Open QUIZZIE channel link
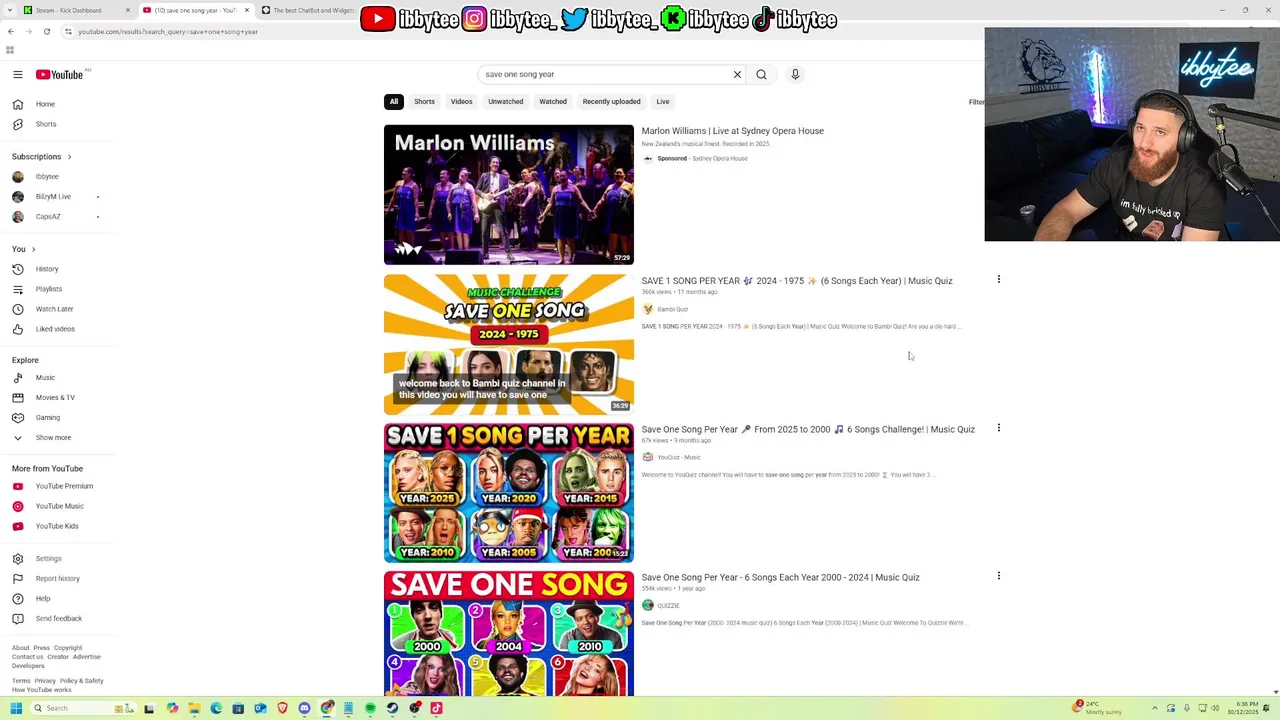The width and height of the screenshot is (1280, 720). (x=668, y=606)
